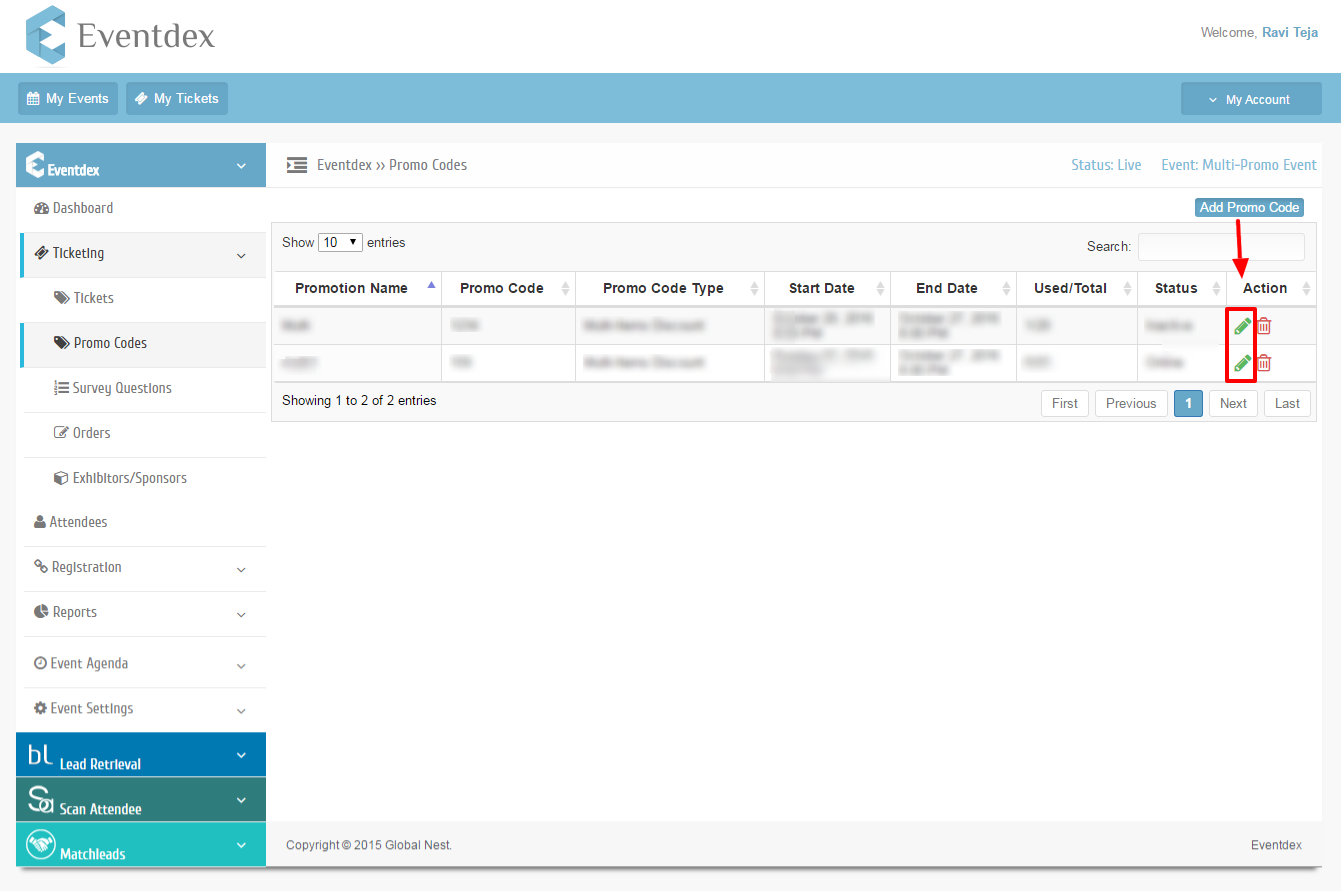Image resolution: width=1341 pixels, height=891 pixels.
Task: Click Event: Multi-Promo Event link
Action: 1239,165
